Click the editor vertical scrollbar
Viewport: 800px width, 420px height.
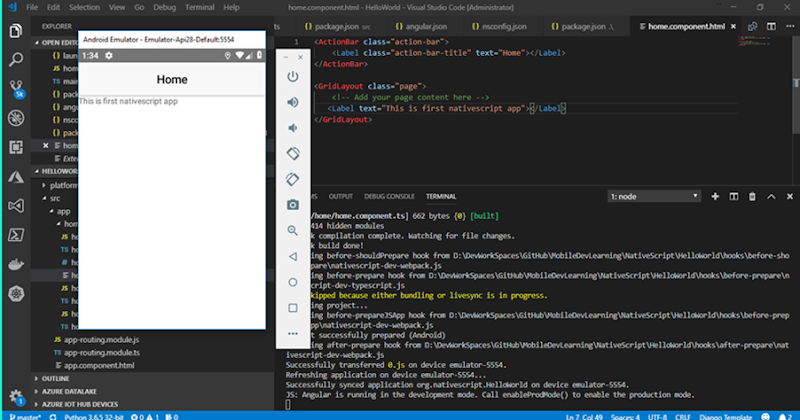[x=796, y=100]
